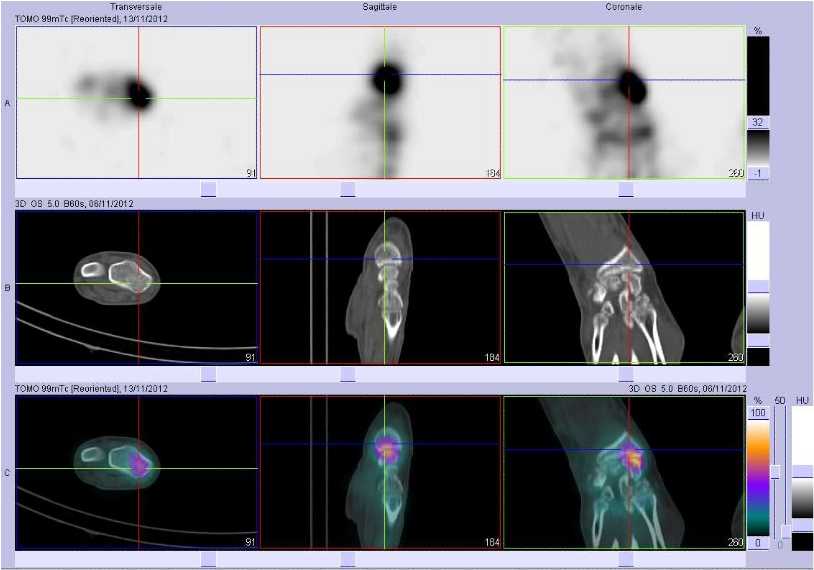
Task: Click the row C HU grayscale gradient bar
Action: pyautogui.click(x=802, y=498)
